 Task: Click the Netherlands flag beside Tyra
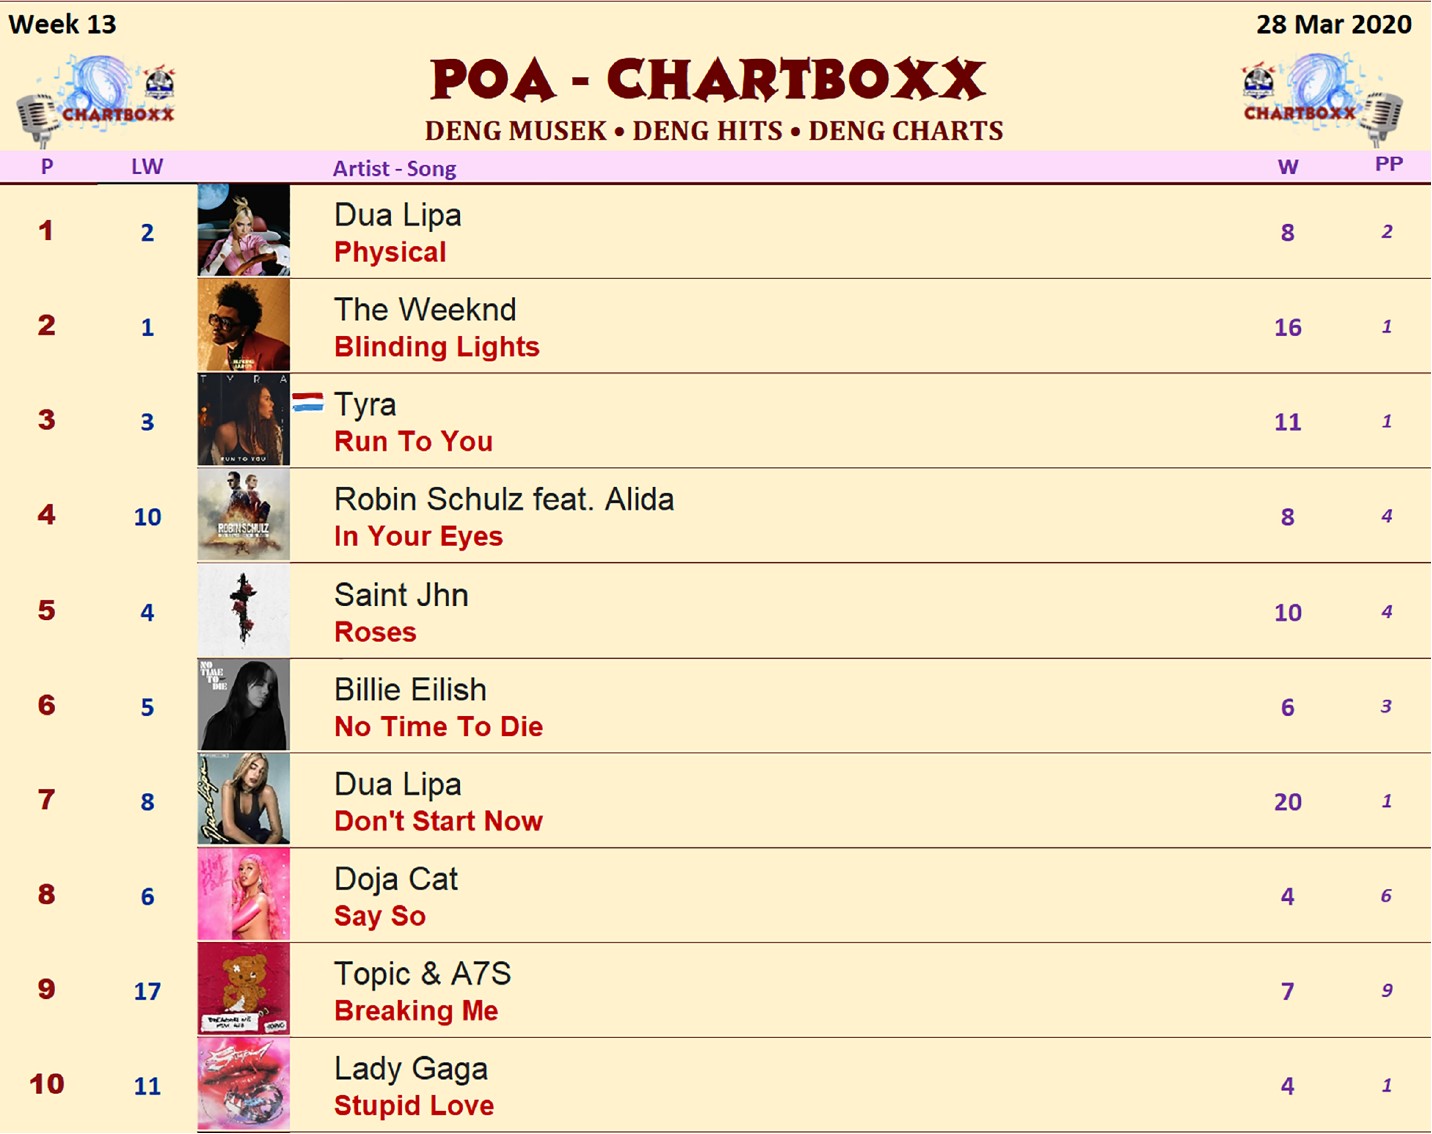point(308,402)
